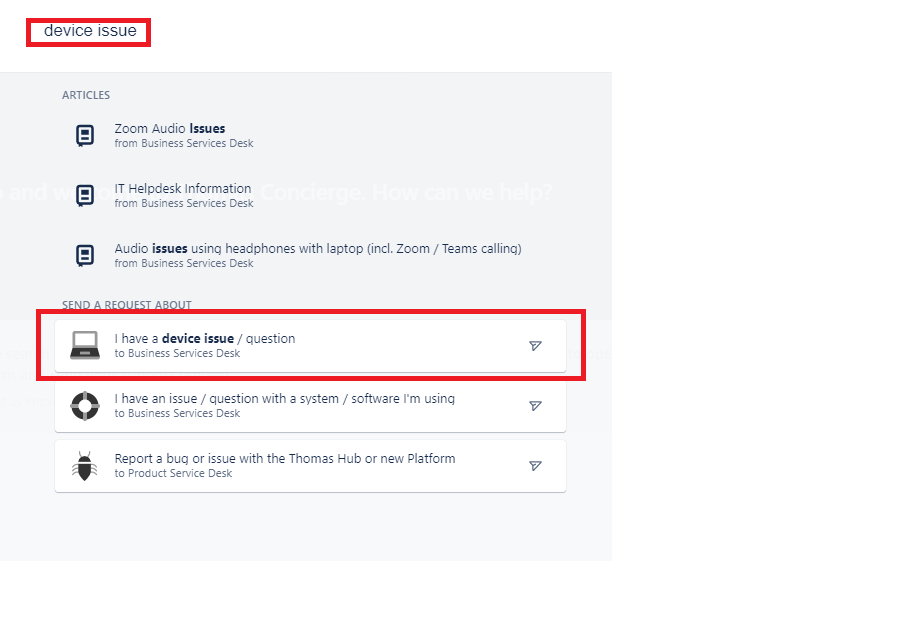Click the laptop icon for device issue request
The image size is (923, 628).
(85, 345)
